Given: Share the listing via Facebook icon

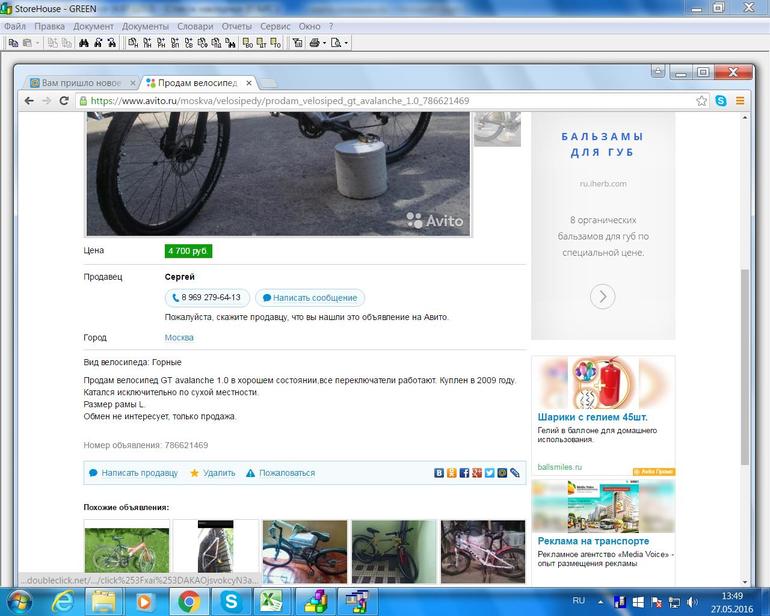Looking at the screenshot, I should (464, 473).
